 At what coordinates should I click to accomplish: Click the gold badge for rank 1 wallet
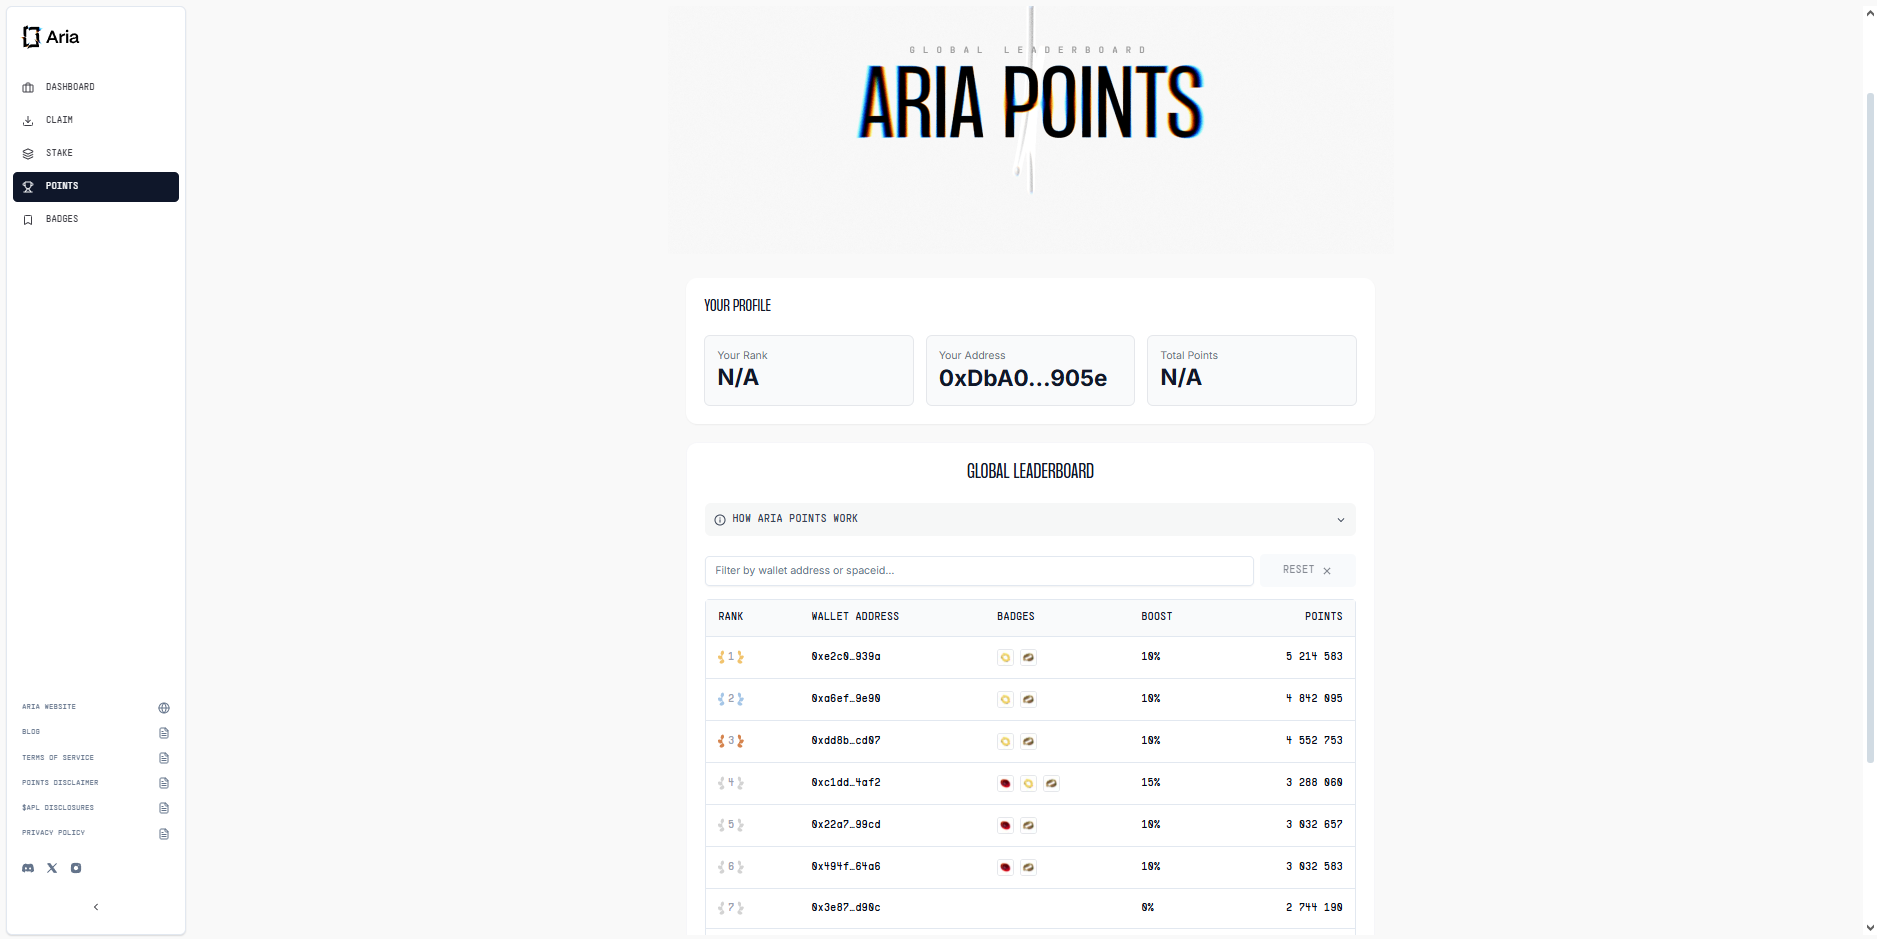pyautogui.click(x=1005, y=657)
